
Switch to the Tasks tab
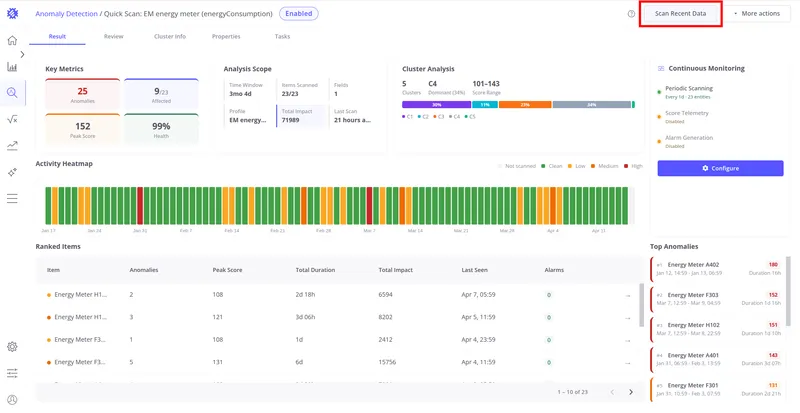(x=282, y=36)
